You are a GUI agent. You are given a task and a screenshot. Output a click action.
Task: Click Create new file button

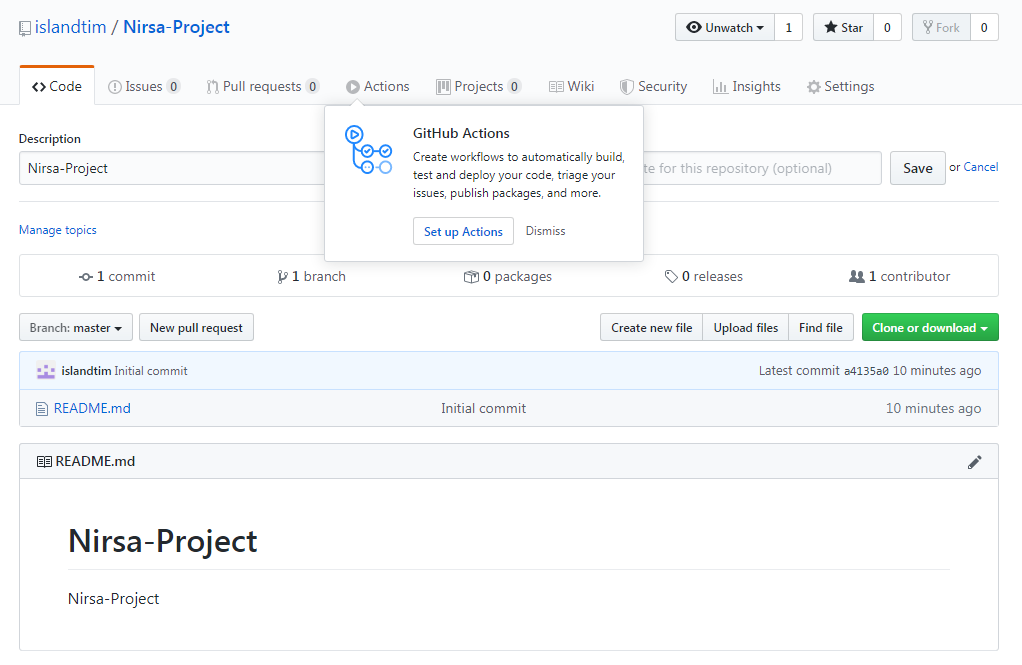(x=652, y=327)
